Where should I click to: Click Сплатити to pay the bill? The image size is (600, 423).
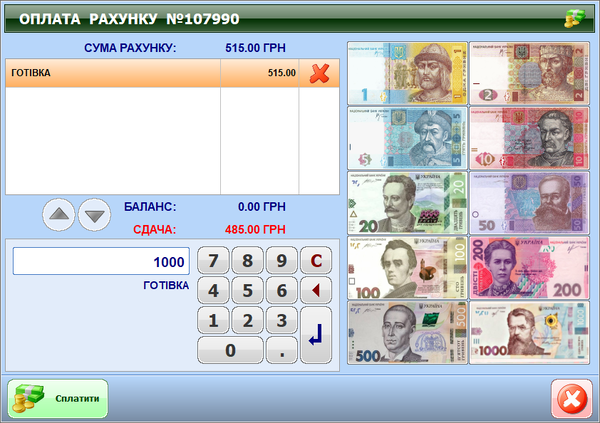pyautogui.click(x=59, y=398)
